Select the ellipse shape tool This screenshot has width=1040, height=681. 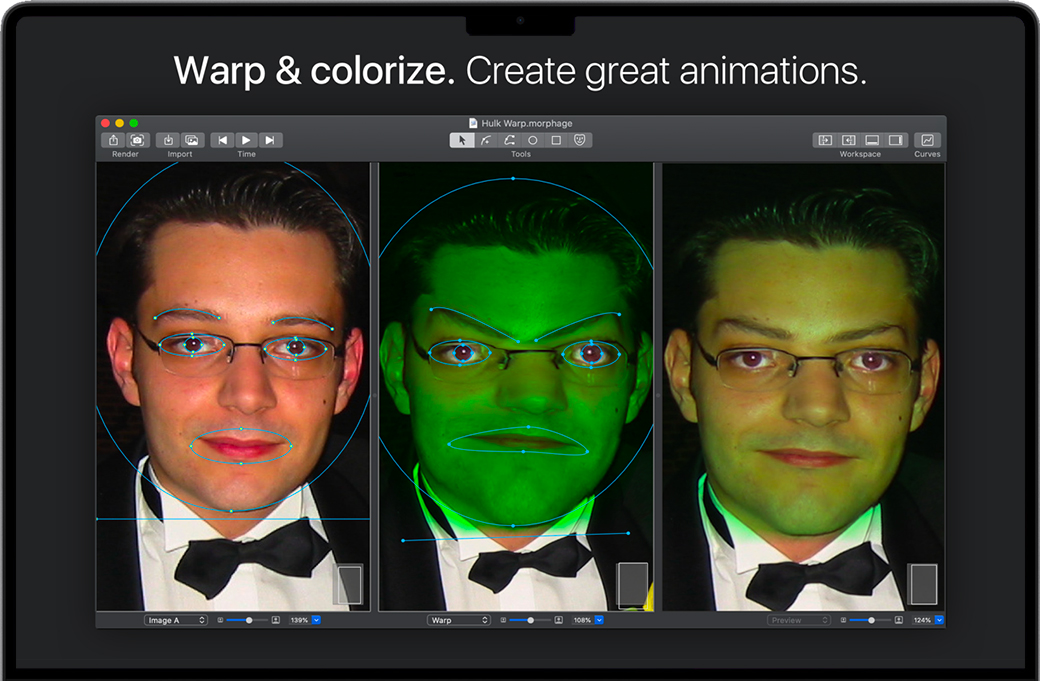[x=532, y=141]
